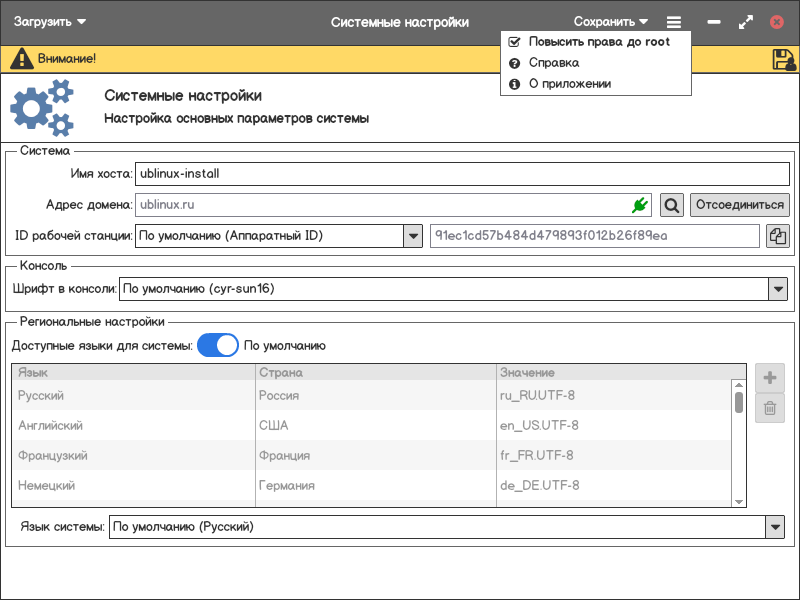Image resolution: width=800 pixels, height=600 pixels.
Task: Toggle the default available languages switch
Action: tap(218, 346)
